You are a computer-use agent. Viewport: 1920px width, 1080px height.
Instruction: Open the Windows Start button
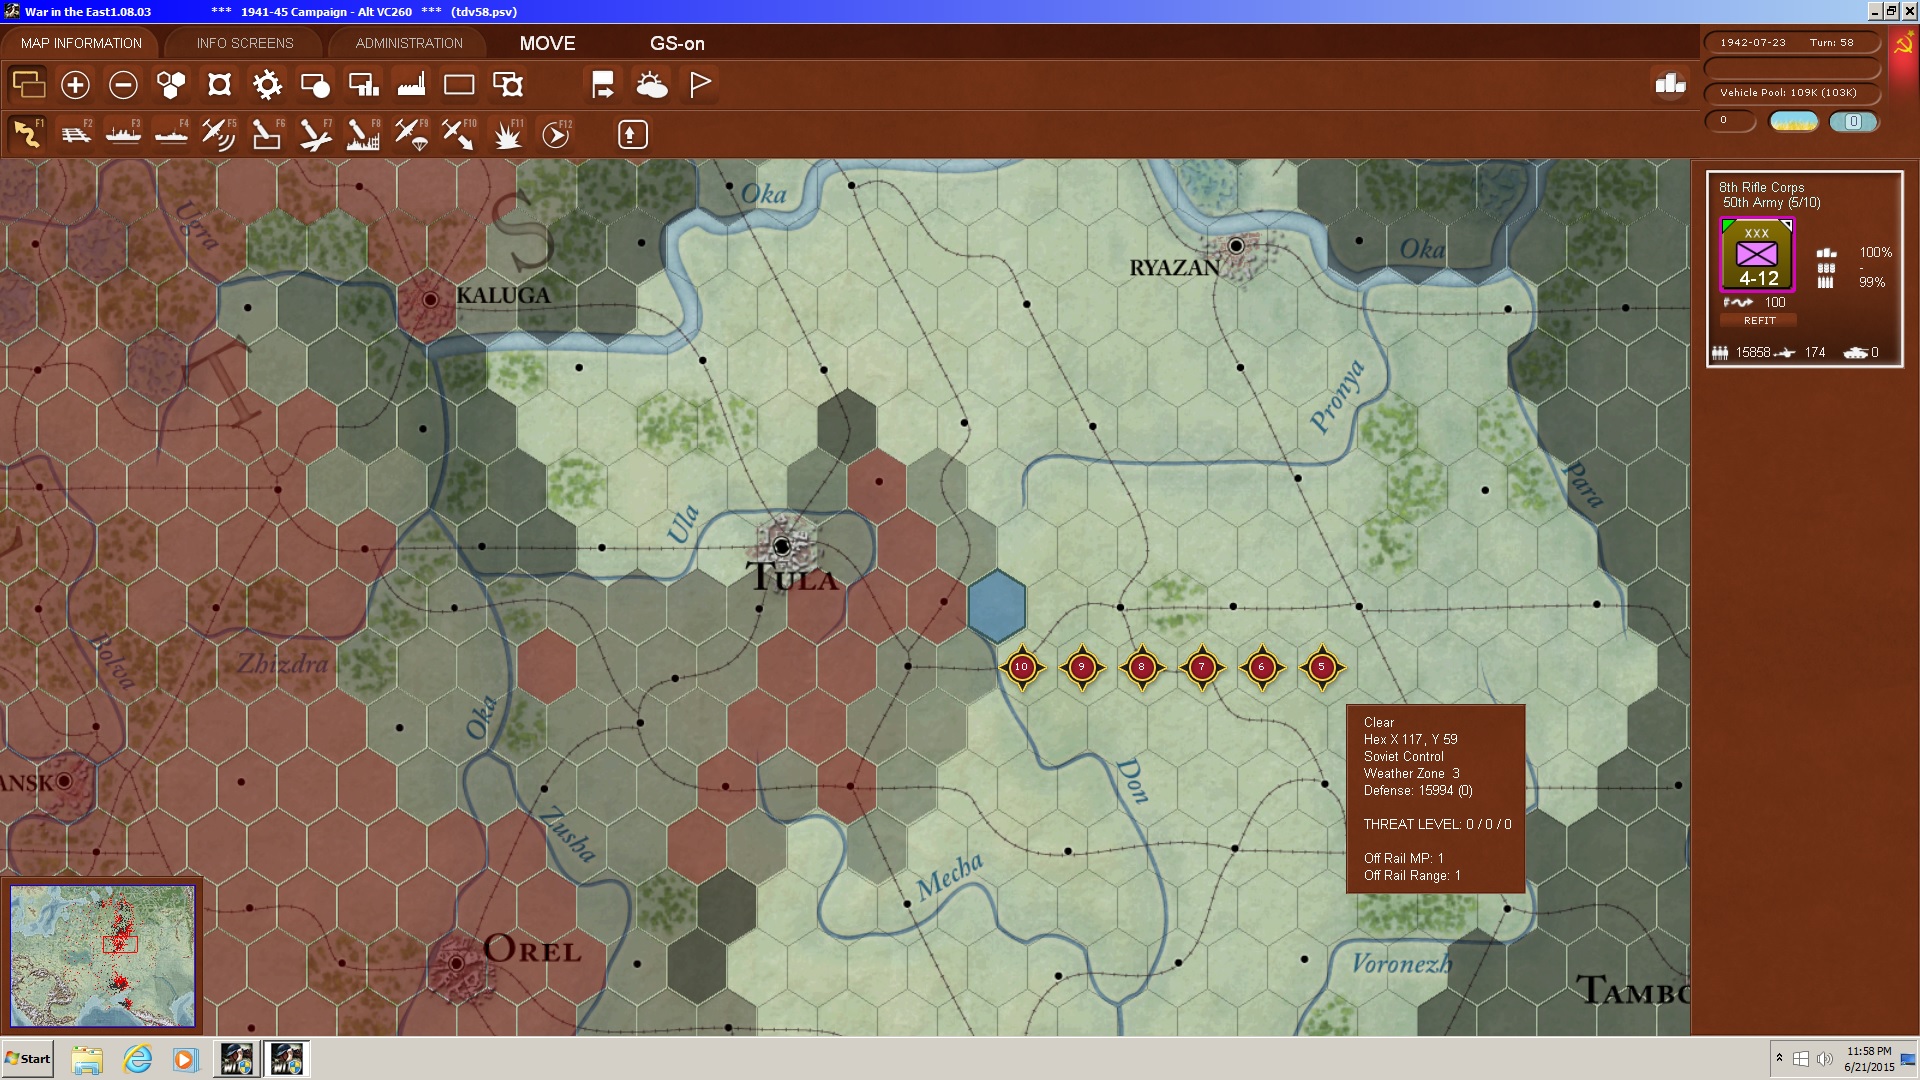point(28,1059)
